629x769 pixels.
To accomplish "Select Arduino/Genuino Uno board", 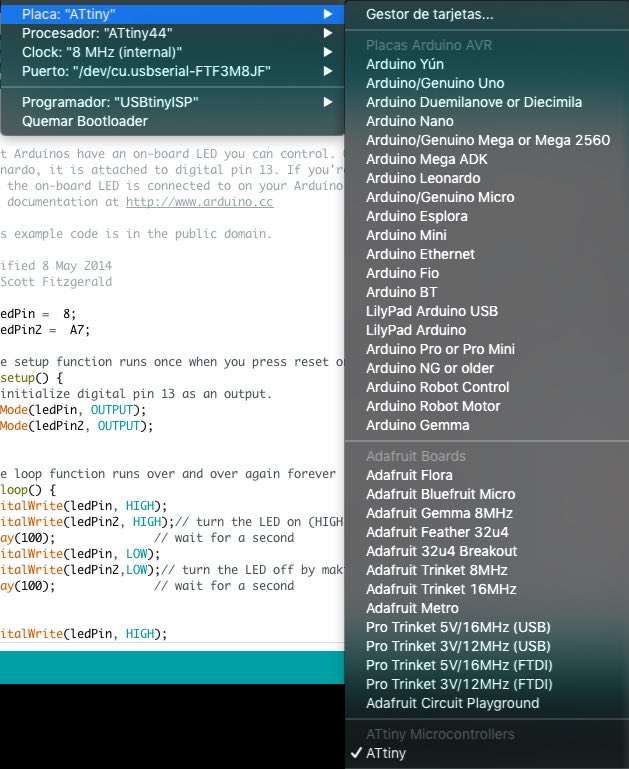I will (435, 83).
